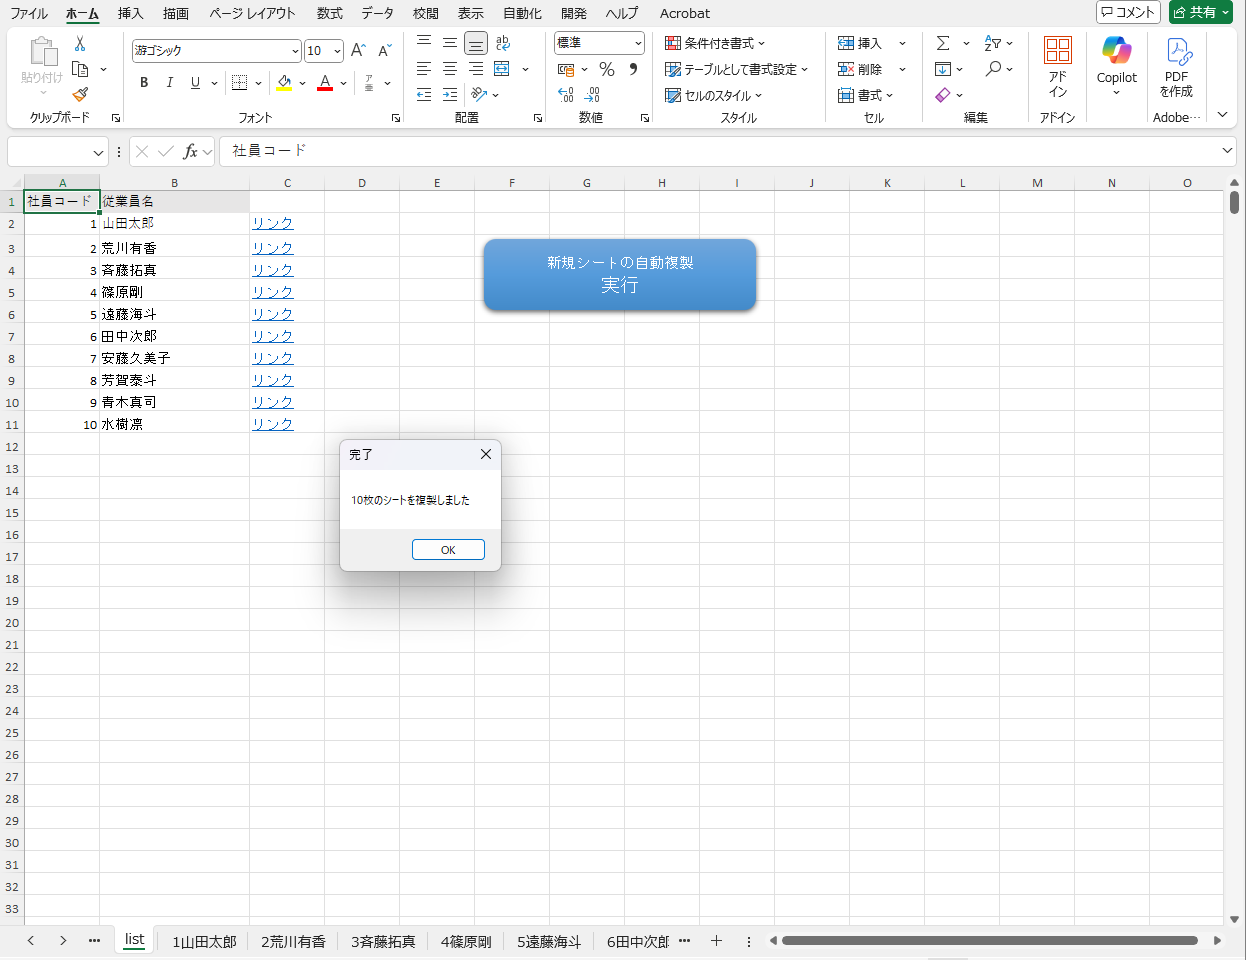Click the font color red A swatch
Viewport: 1246px width, 960px height.
[325, 83]
